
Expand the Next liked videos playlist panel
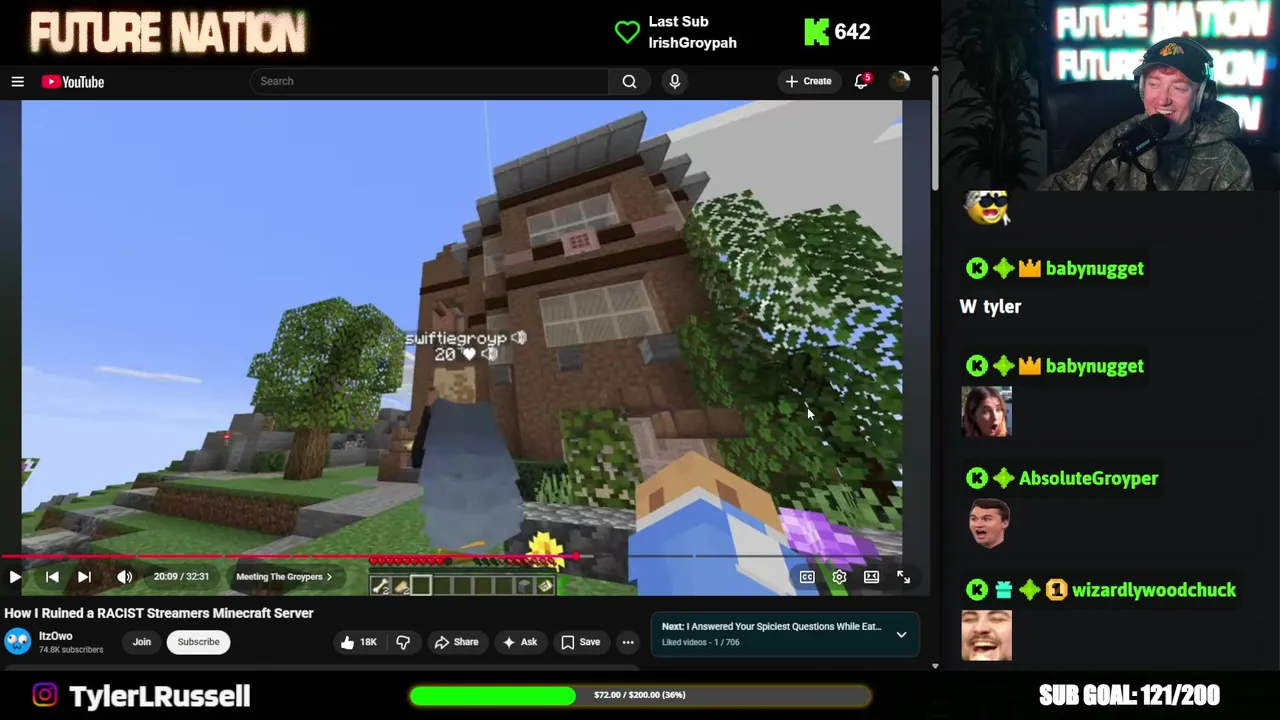click(x=901, y=635)
